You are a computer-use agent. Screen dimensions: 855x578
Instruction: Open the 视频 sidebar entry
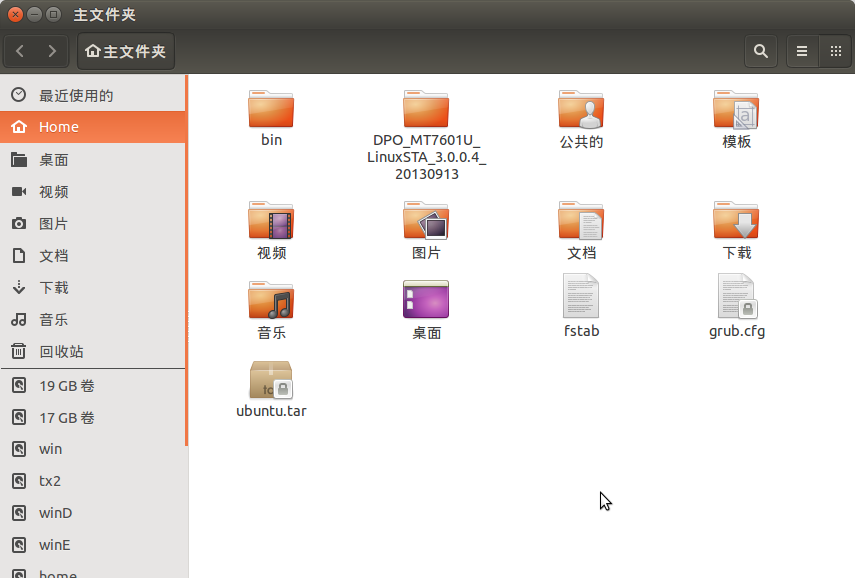pyautogui.click(x=93, y=192)
